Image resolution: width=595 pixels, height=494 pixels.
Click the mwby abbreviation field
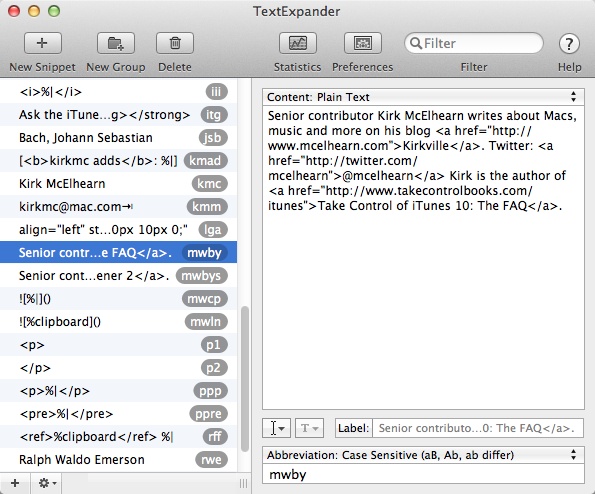click(423, 474)
